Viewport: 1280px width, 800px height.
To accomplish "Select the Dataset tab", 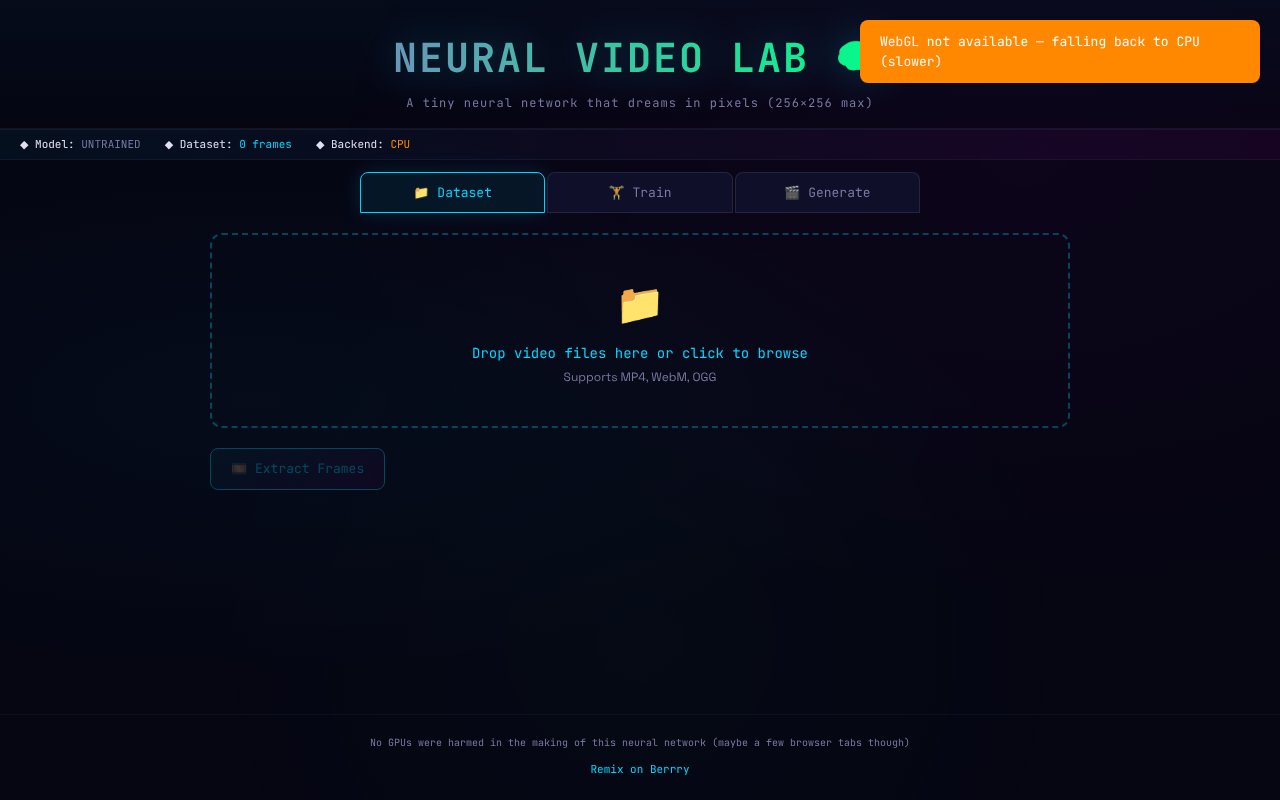I will [x=452, y=192].
